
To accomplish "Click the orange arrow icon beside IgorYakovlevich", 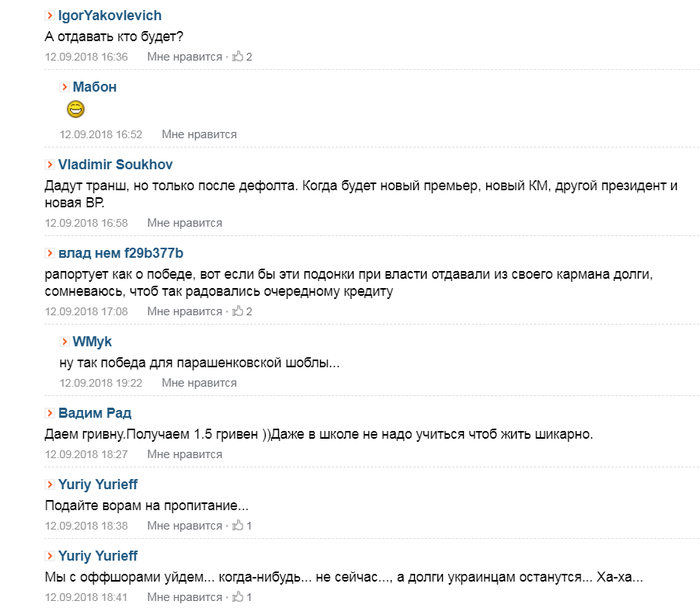I will coord(50,16).
